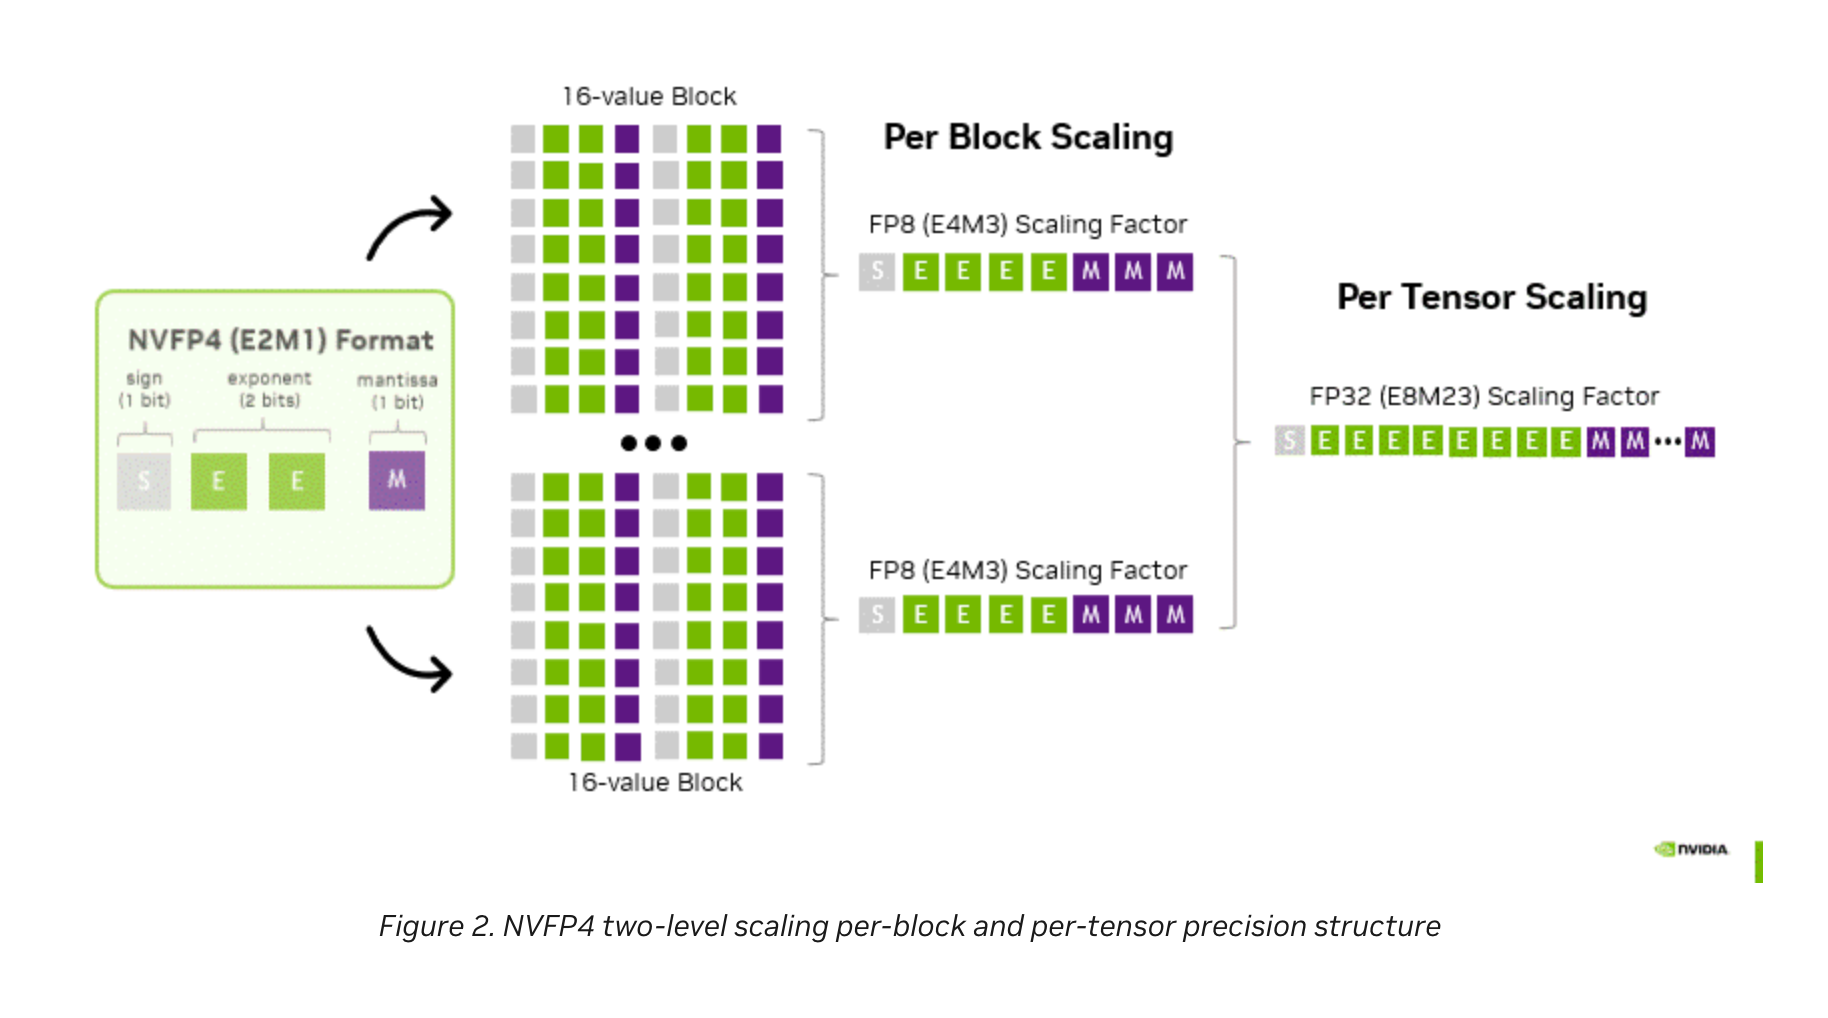Screen dimensions: 1828x1018
Task: Click the bottom 16-value Block label
Action: click(x=655, y=782)
